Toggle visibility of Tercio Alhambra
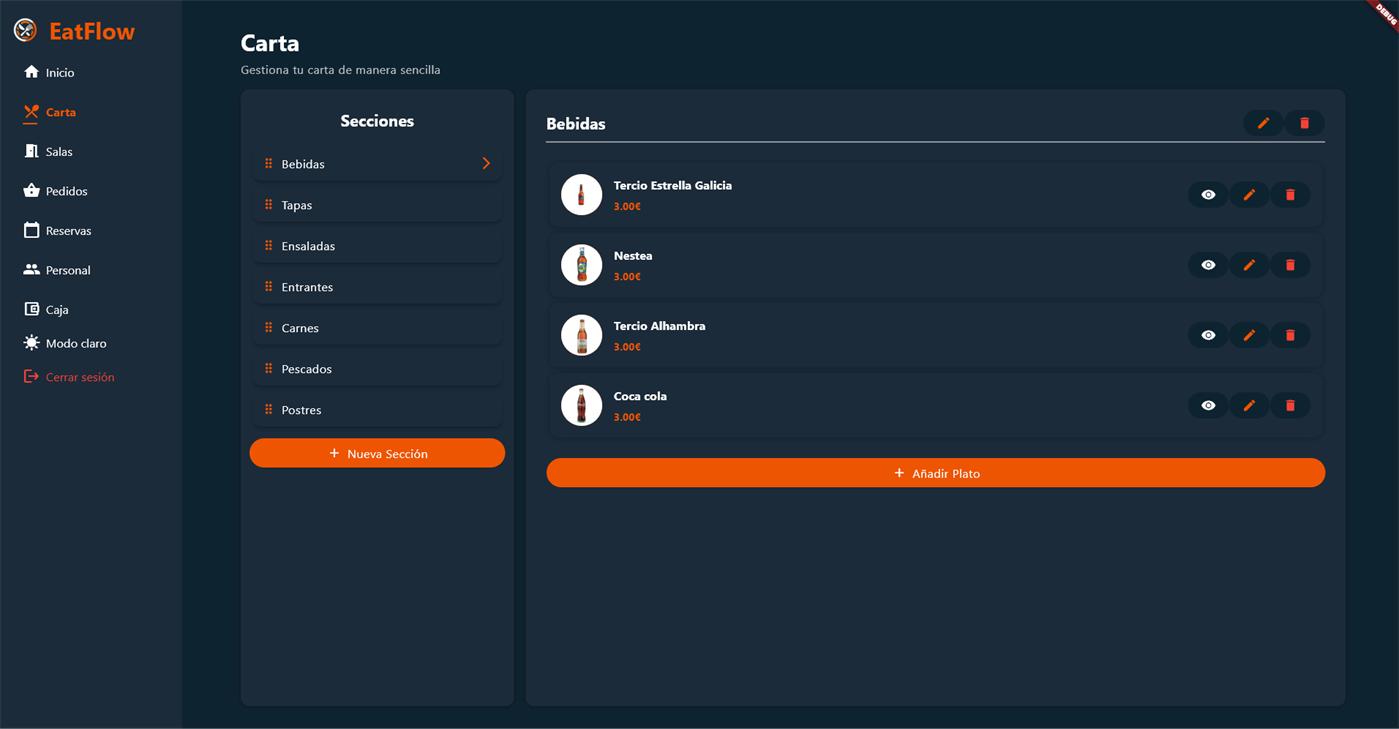The width and height of the screenshot is (1399, 729). pos(1208,335)
